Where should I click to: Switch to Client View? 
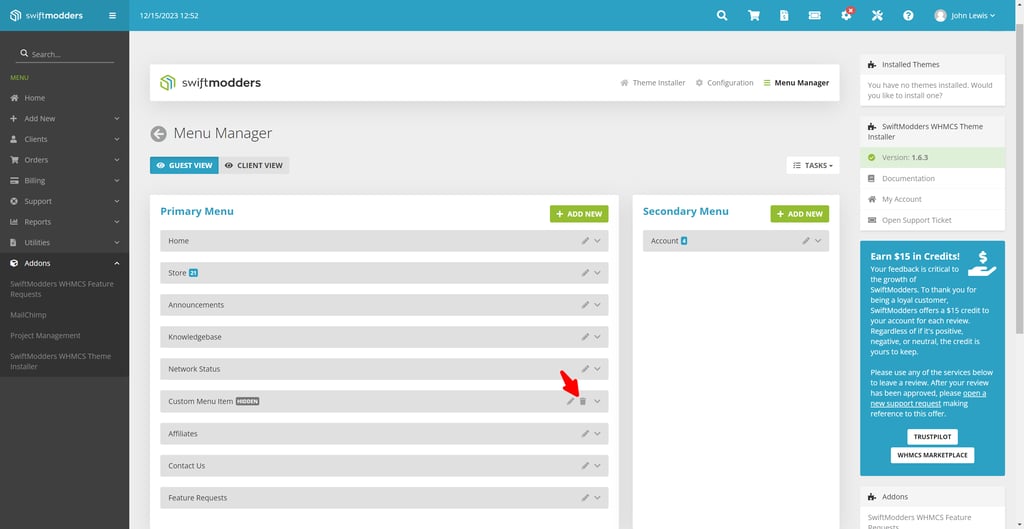pos(254,166)
